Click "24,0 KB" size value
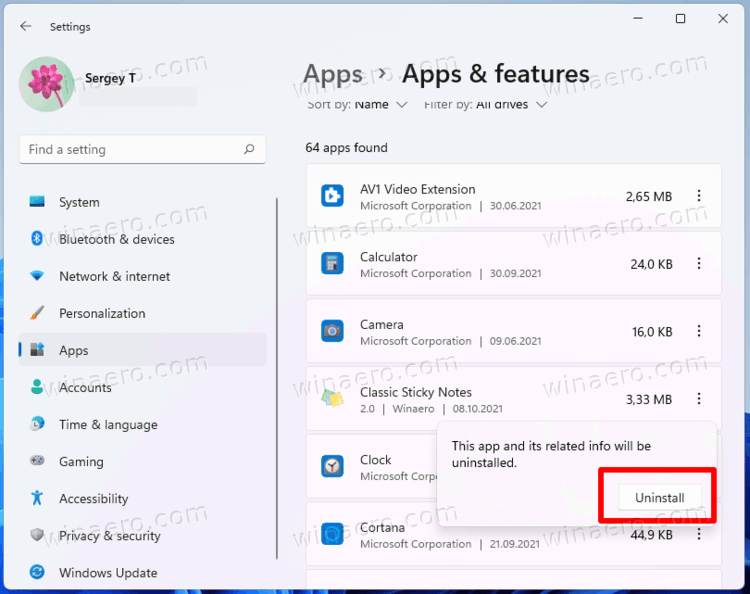750x594 pixels. click(651, 264)
